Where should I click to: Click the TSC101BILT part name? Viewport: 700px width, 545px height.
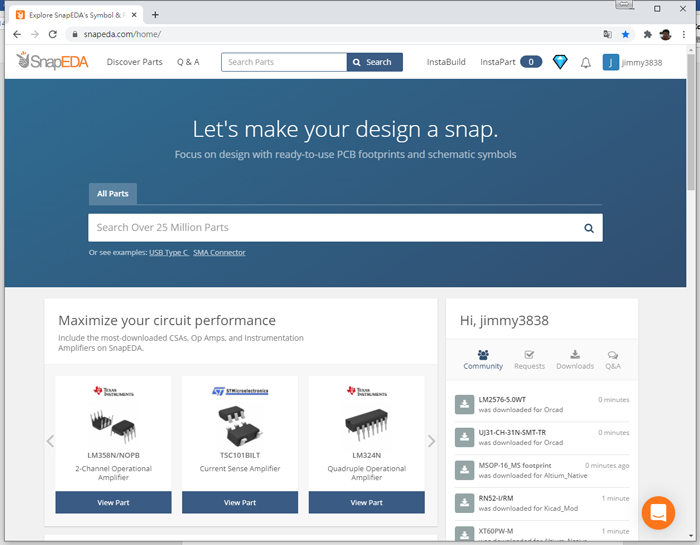240,455
